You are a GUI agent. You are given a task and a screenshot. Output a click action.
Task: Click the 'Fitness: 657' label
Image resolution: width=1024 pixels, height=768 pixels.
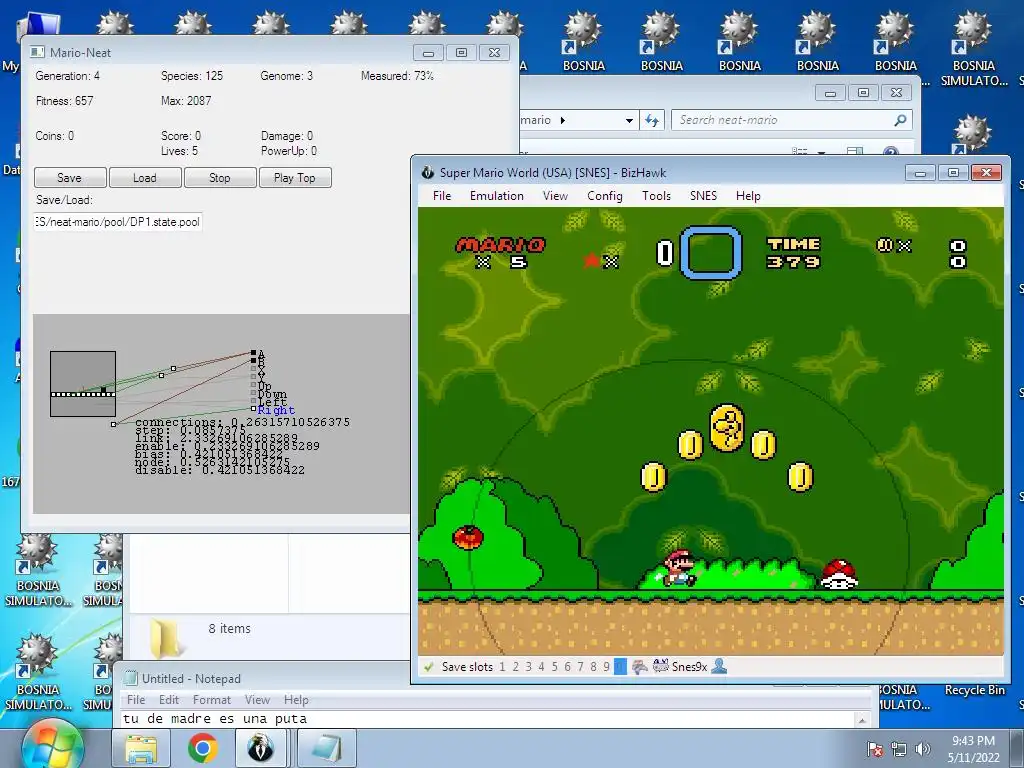tap(65, 101)
